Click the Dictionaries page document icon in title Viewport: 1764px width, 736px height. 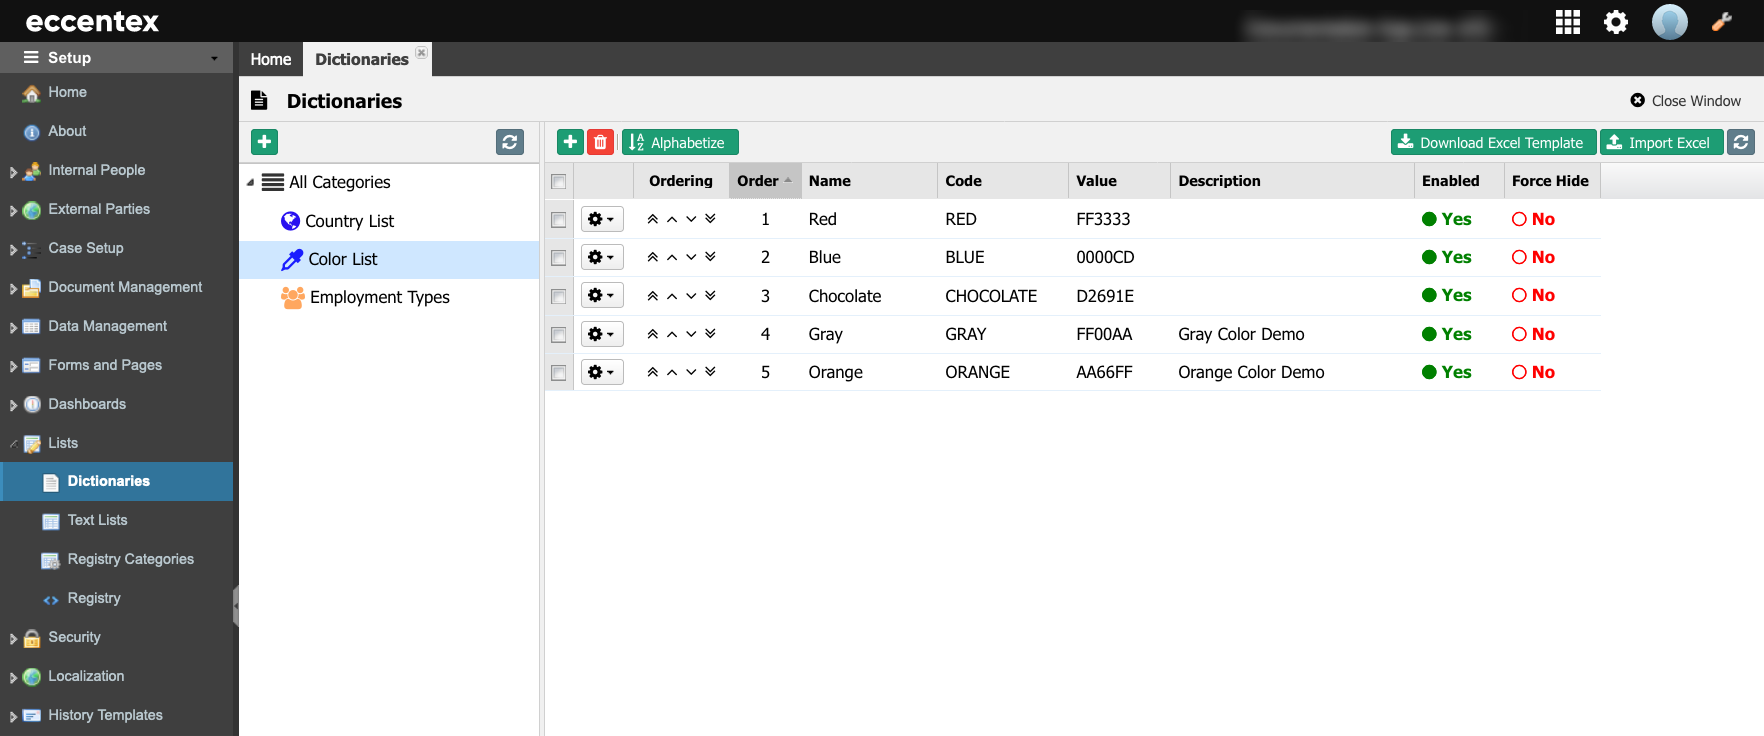[x=259, y=100]
